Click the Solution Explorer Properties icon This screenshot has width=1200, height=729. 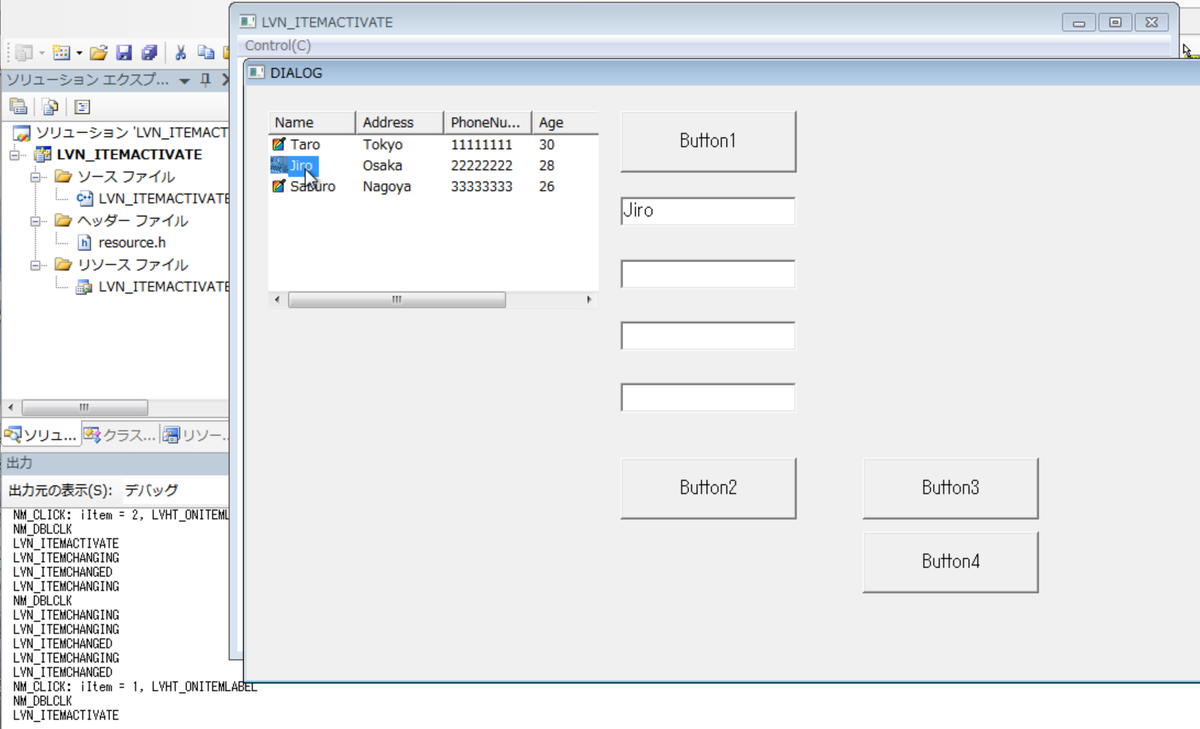coord(18,107)
